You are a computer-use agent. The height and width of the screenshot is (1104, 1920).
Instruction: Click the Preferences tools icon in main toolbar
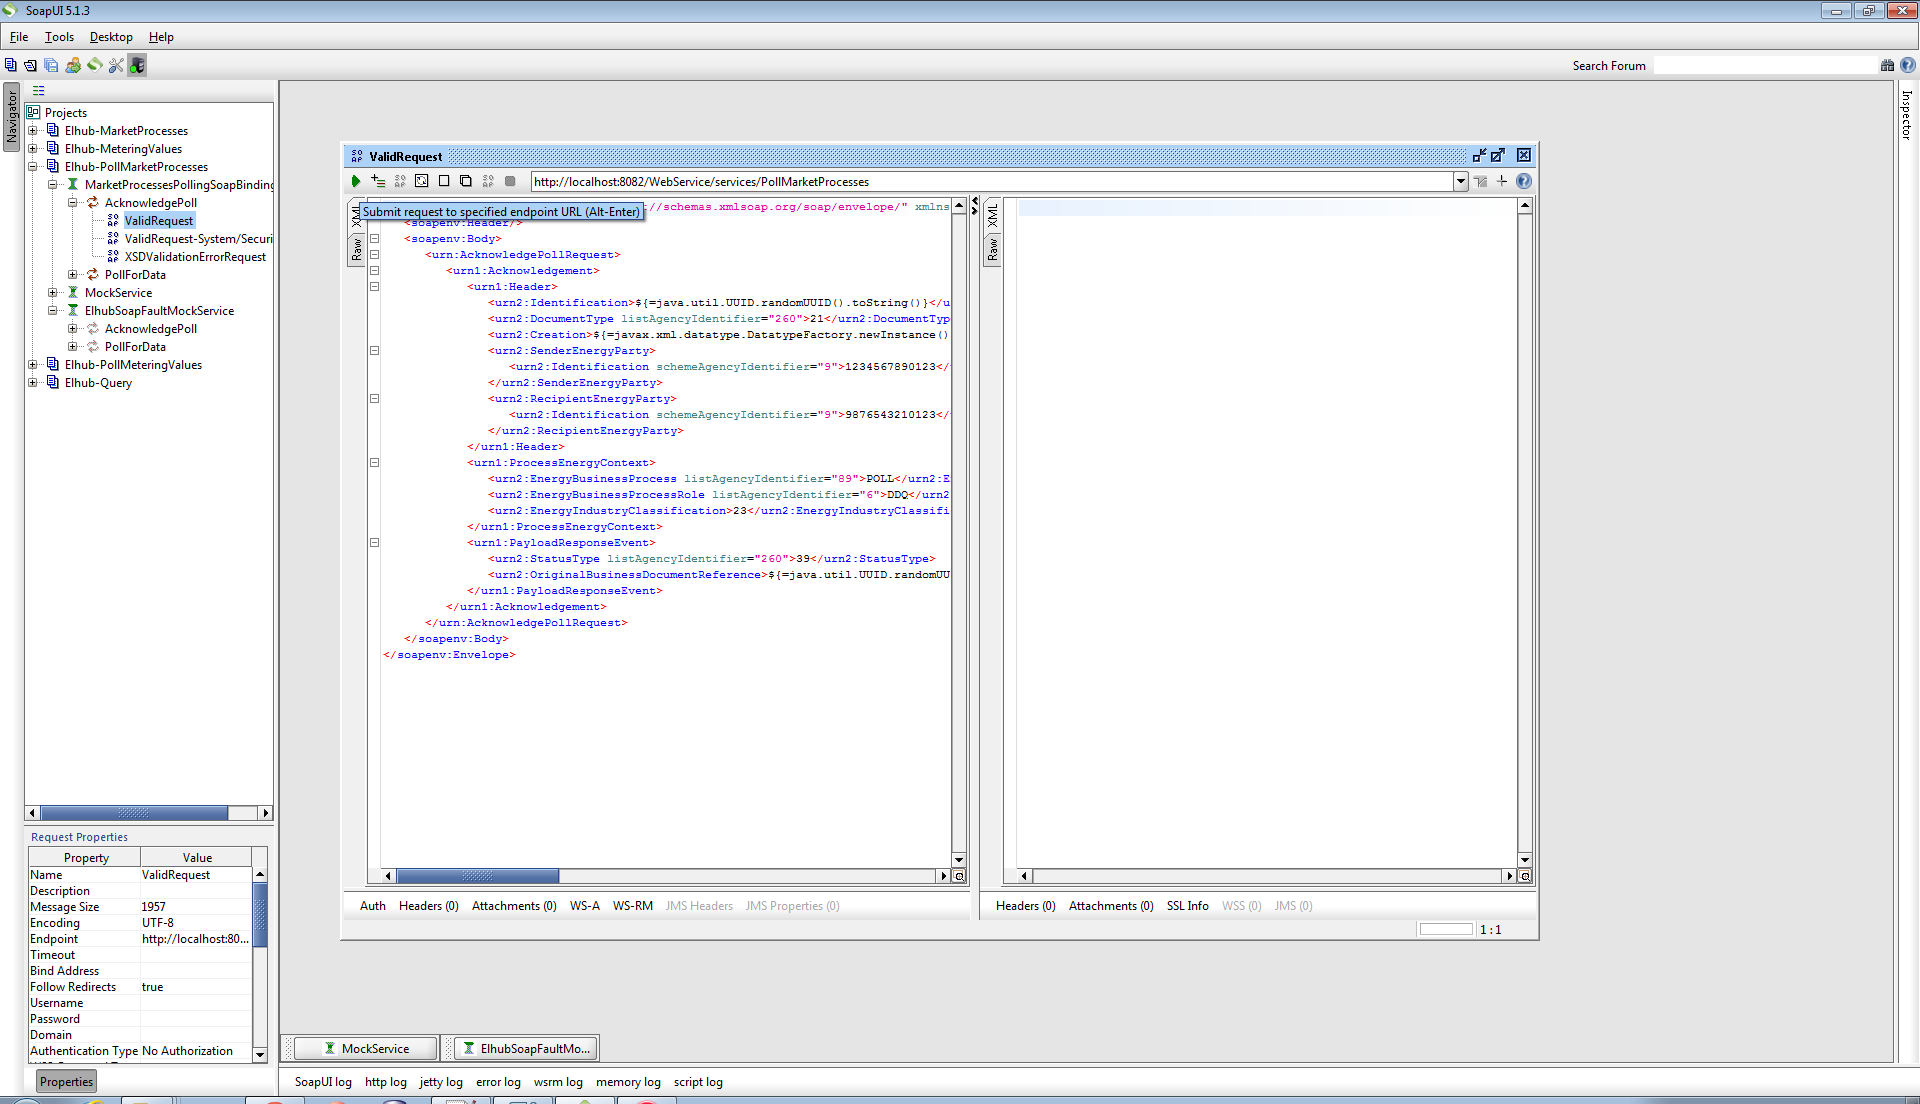point(116,66)
